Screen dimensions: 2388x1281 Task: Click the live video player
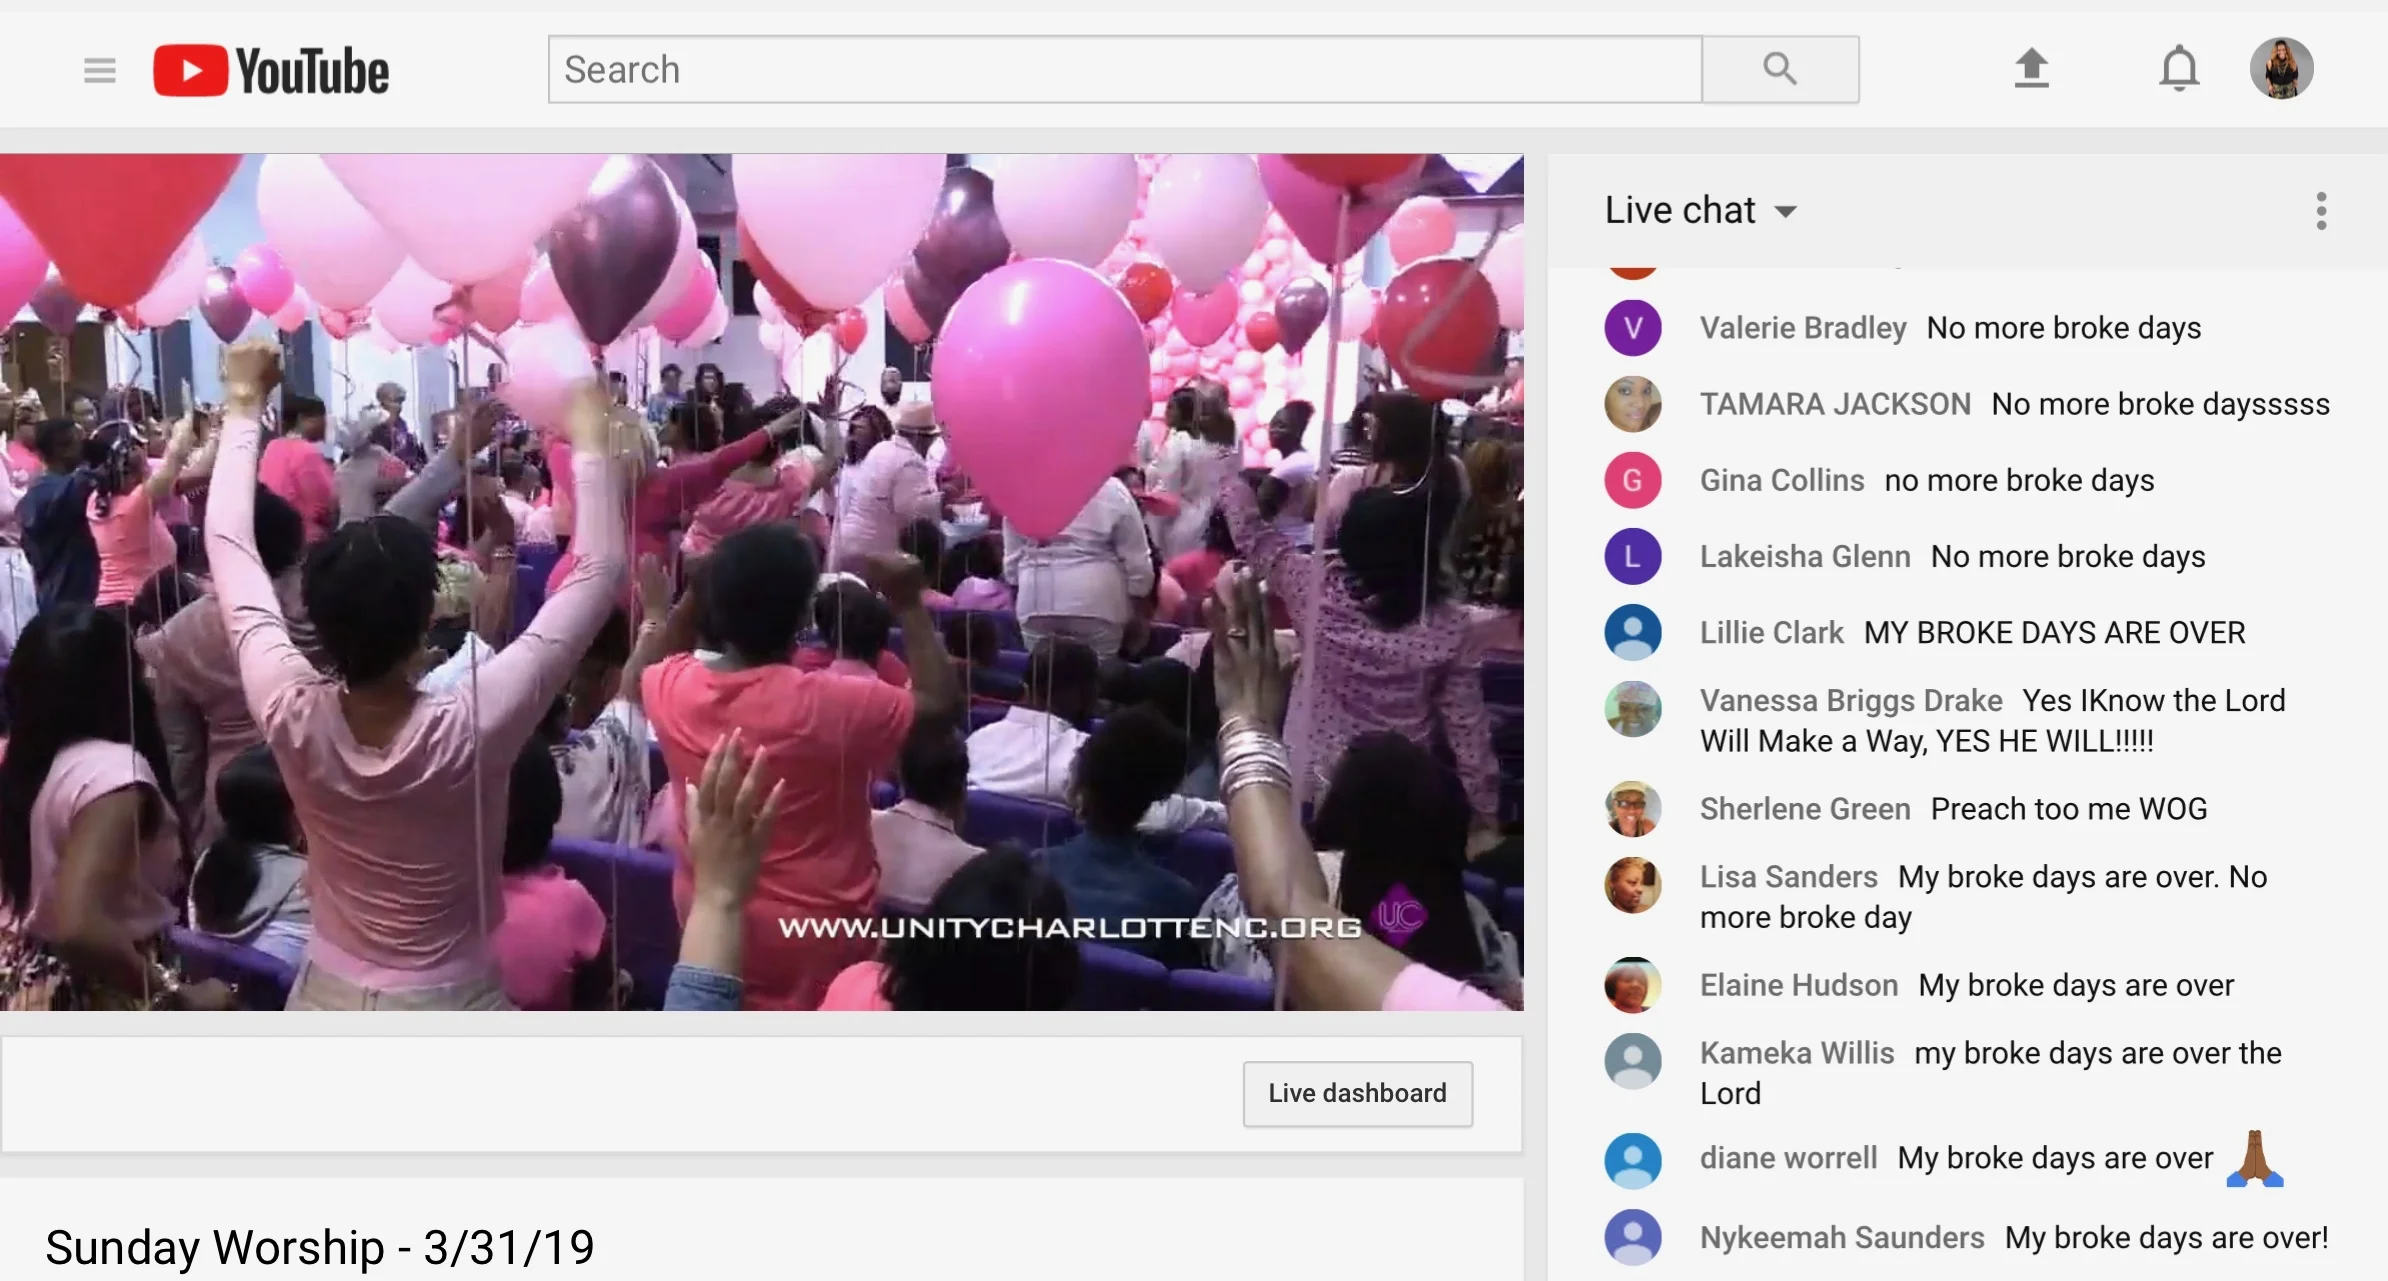761,581
